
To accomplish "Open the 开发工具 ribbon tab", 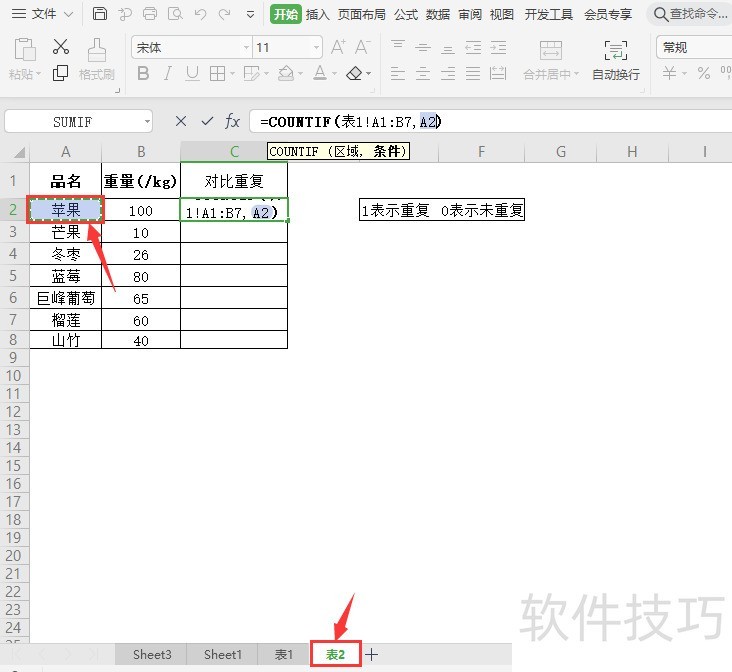I will (x=549, y=14).
